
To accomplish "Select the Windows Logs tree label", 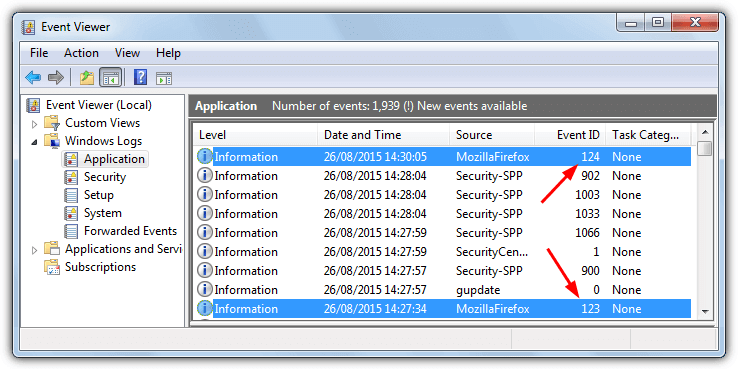I will [x=104, y=141].
